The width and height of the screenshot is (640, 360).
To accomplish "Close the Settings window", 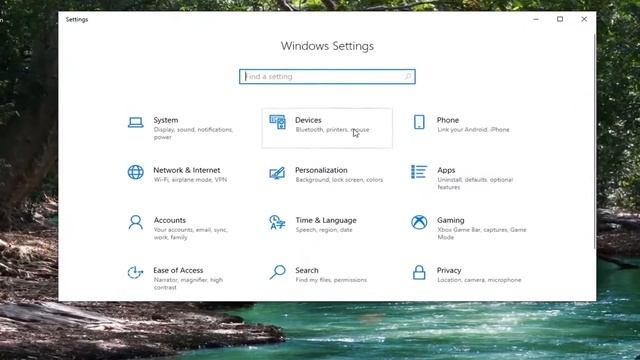I will tap(584, 19).
